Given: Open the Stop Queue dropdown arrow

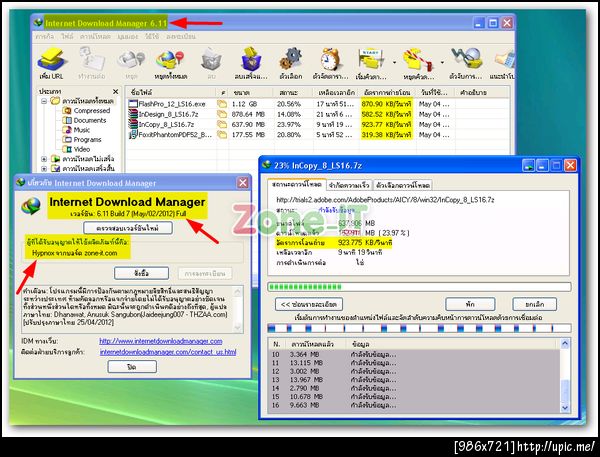Looking at the screenshot, I should tap(442, 62).
